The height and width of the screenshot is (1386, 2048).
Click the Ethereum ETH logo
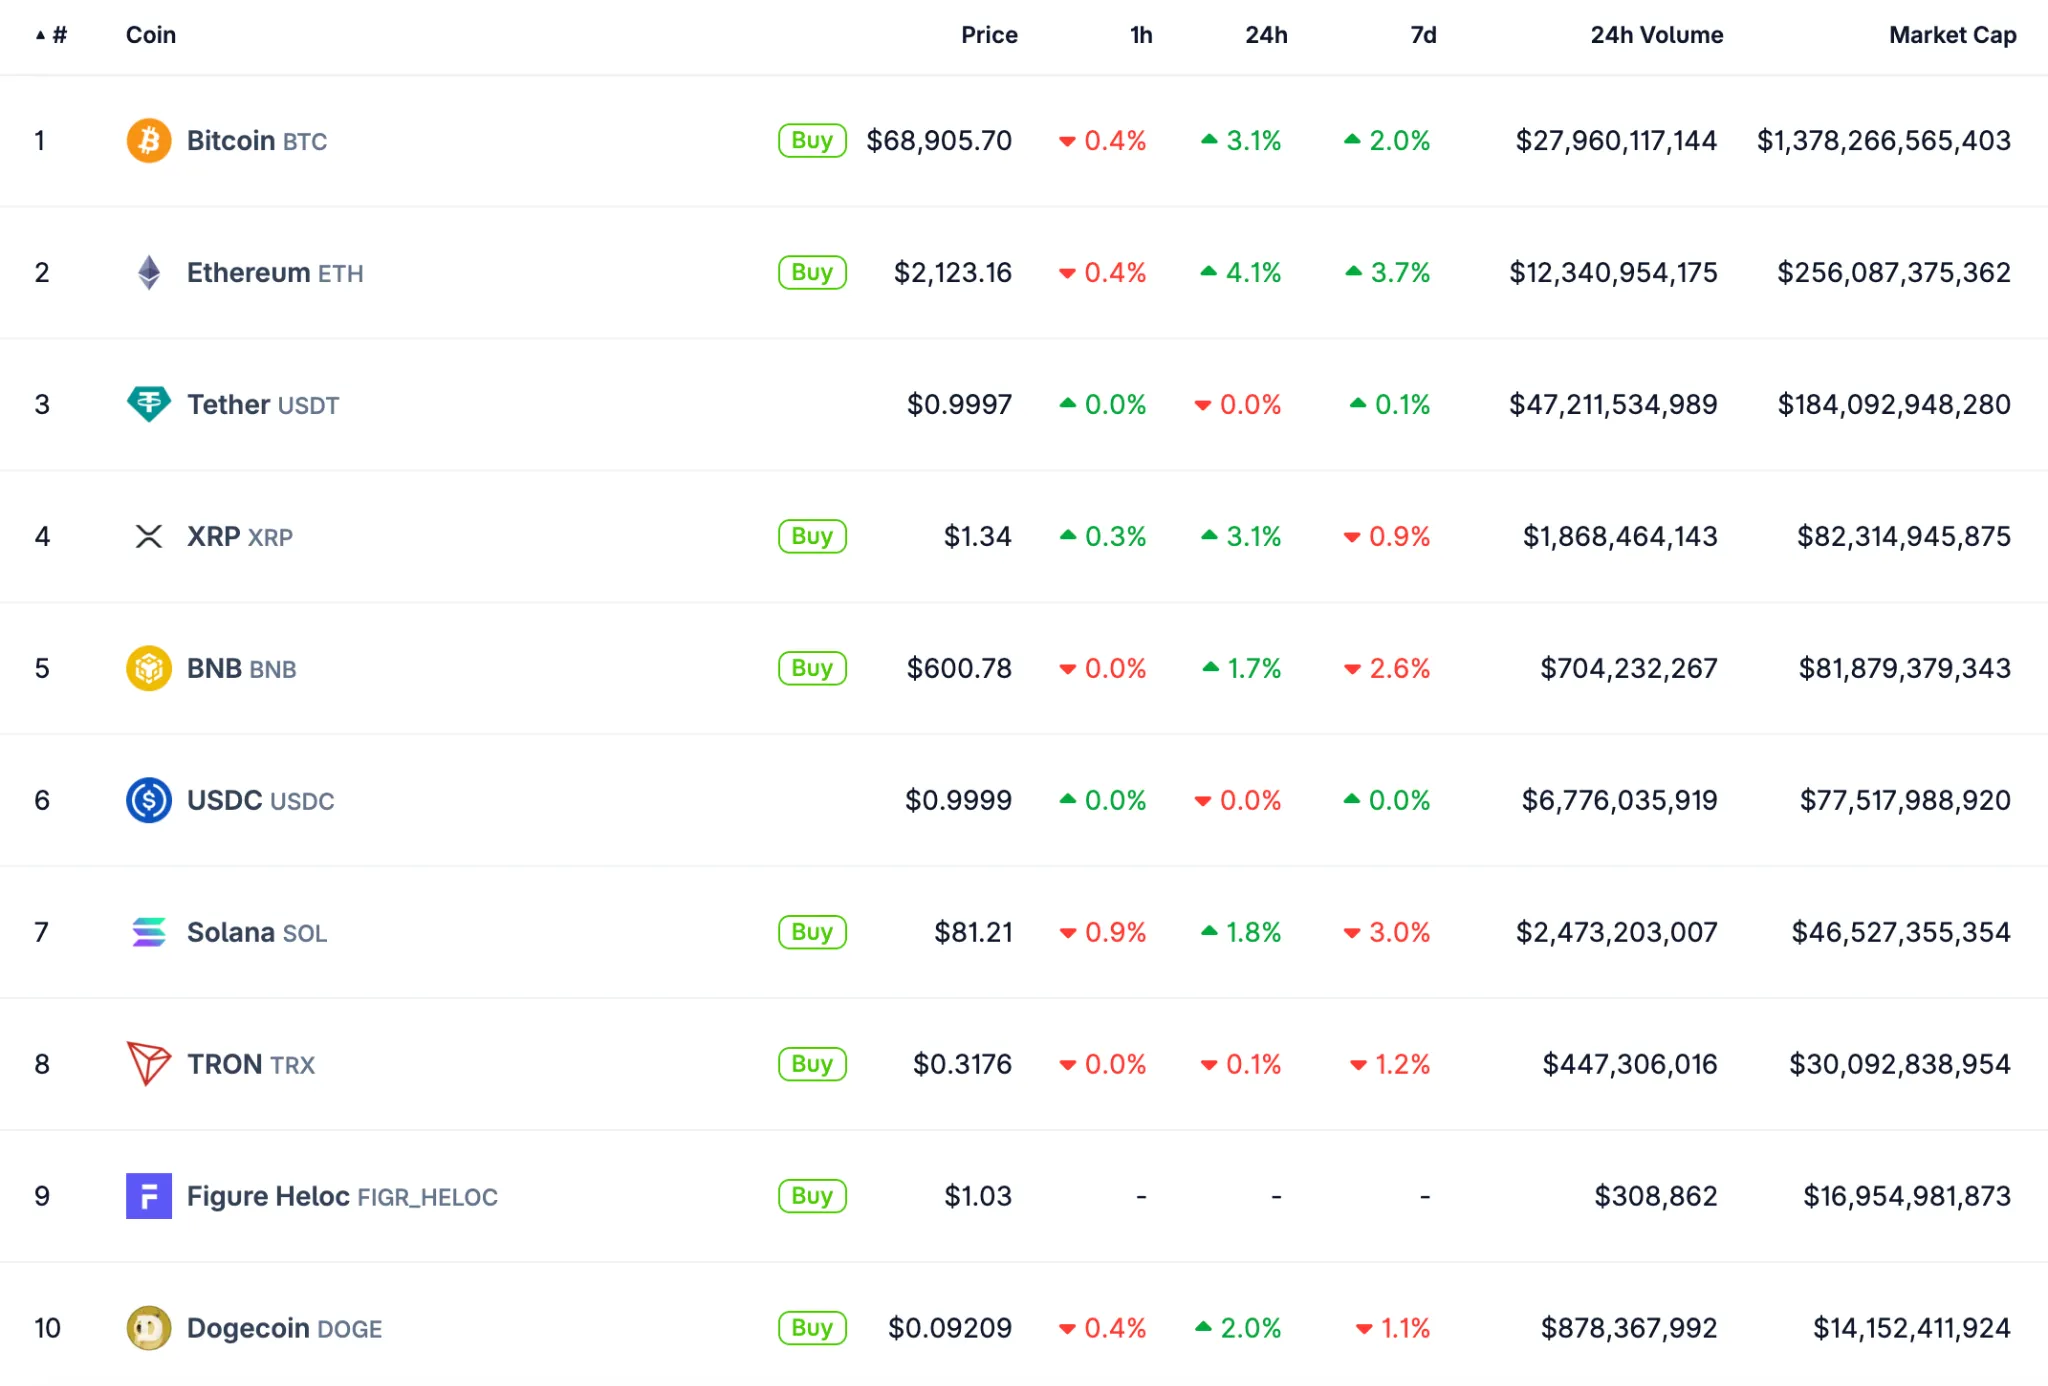pos(148,272)
